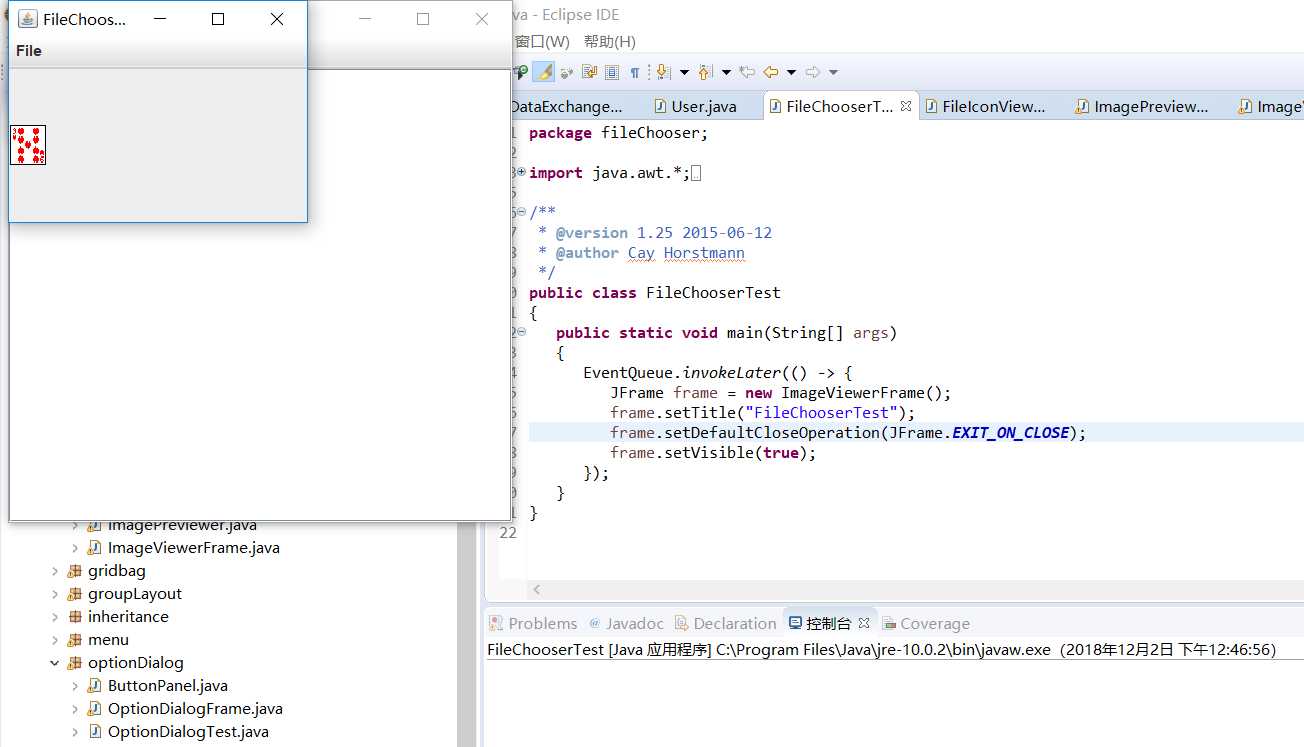Toggle show whitespace characters pilcrow icon
1304x747 pixels.
[634, 72]
